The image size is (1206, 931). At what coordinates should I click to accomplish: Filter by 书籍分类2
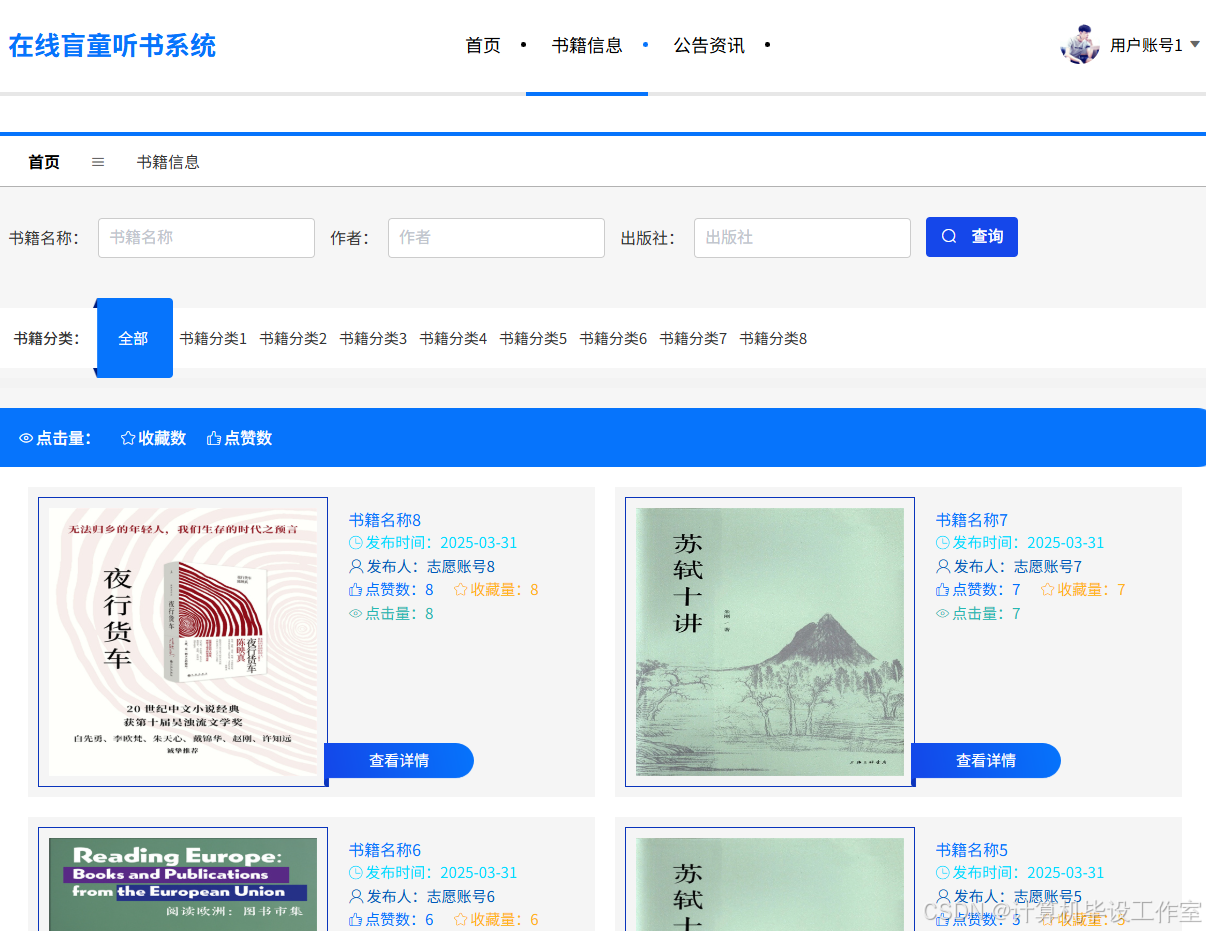tap(293, 339)
